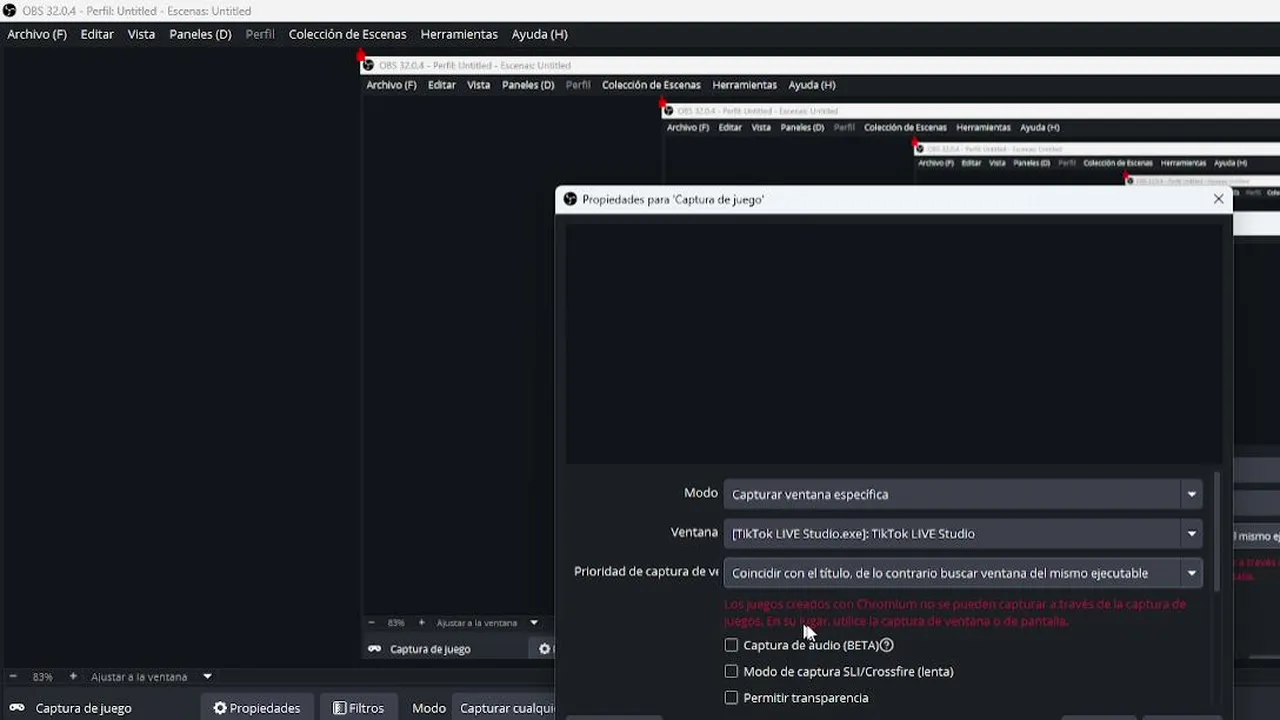Click the 83% value in the nested preview
The width and height of the screenshot is (1280, 720).
click(396, 623)
